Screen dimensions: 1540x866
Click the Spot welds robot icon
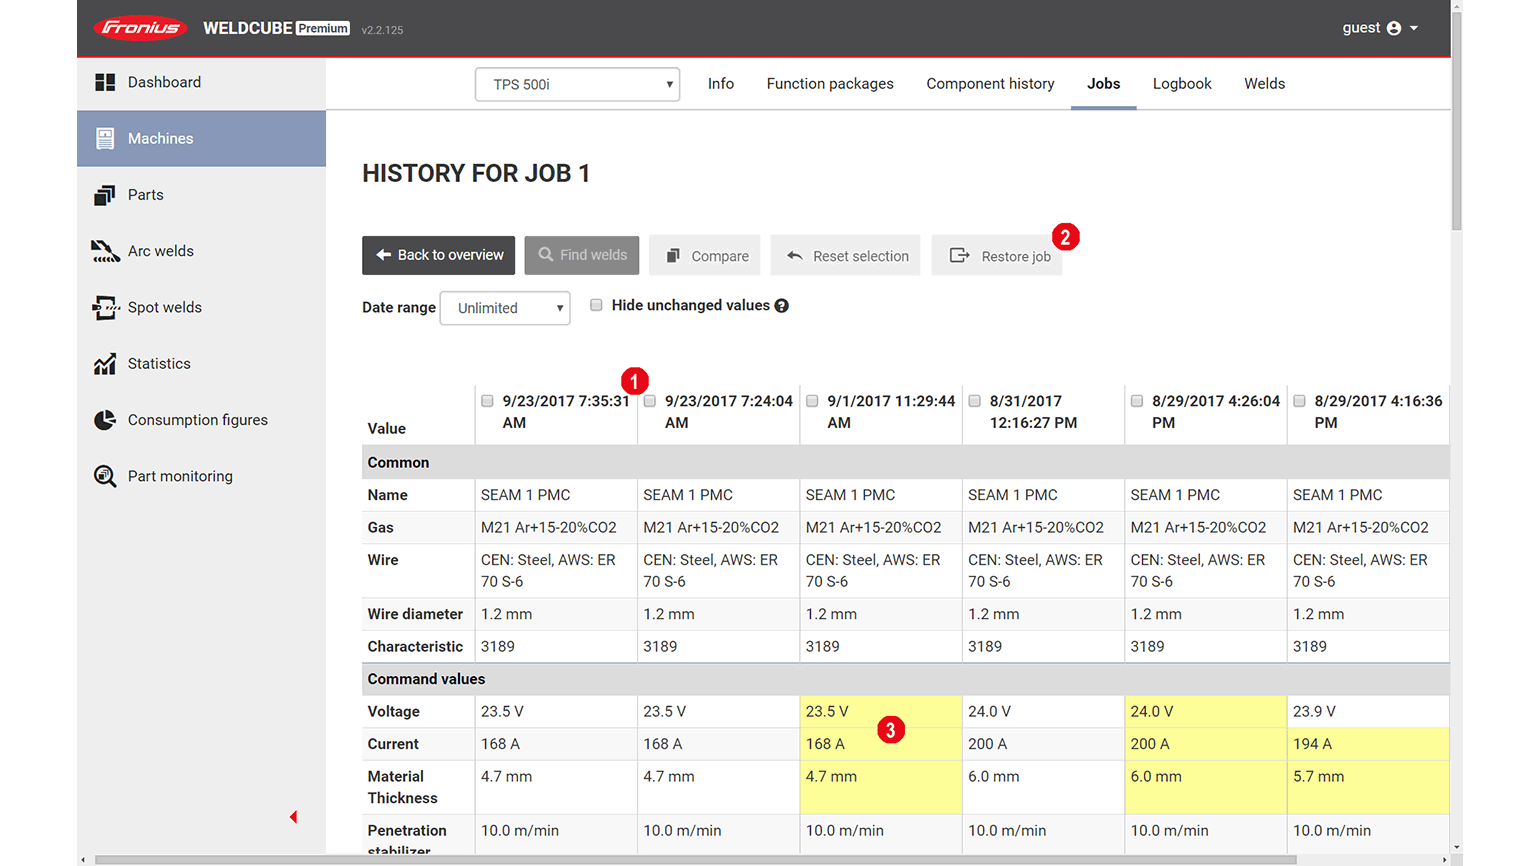coord(104,307)
